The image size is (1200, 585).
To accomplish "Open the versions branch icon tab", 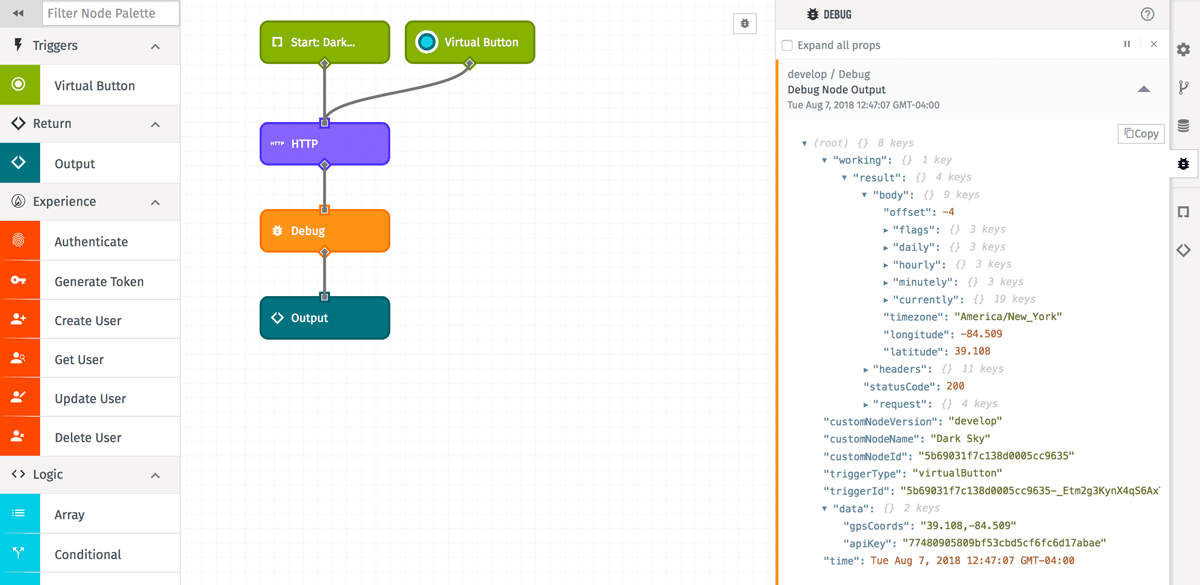I will 1183,88.
